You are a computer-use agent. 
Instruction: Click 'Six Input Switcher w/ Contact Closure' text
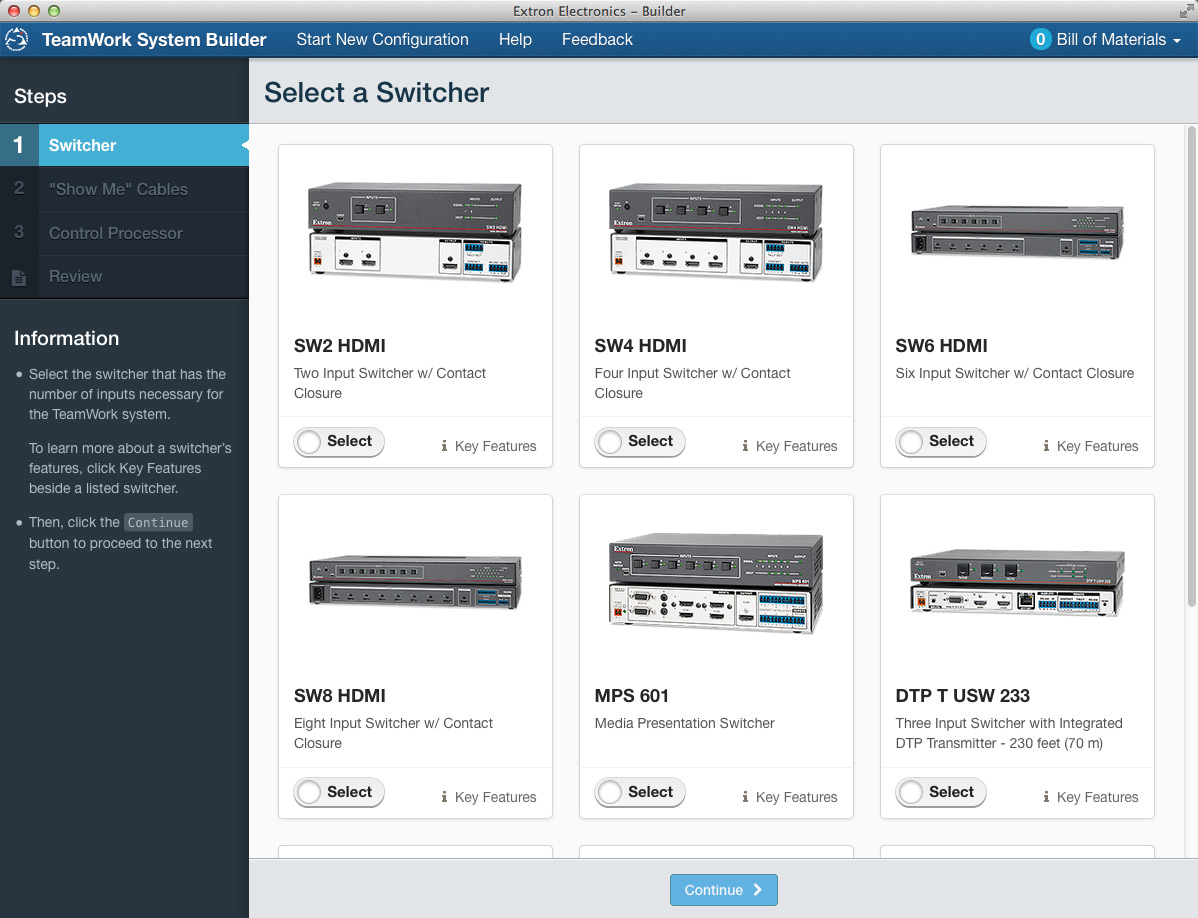(1015, 373)
